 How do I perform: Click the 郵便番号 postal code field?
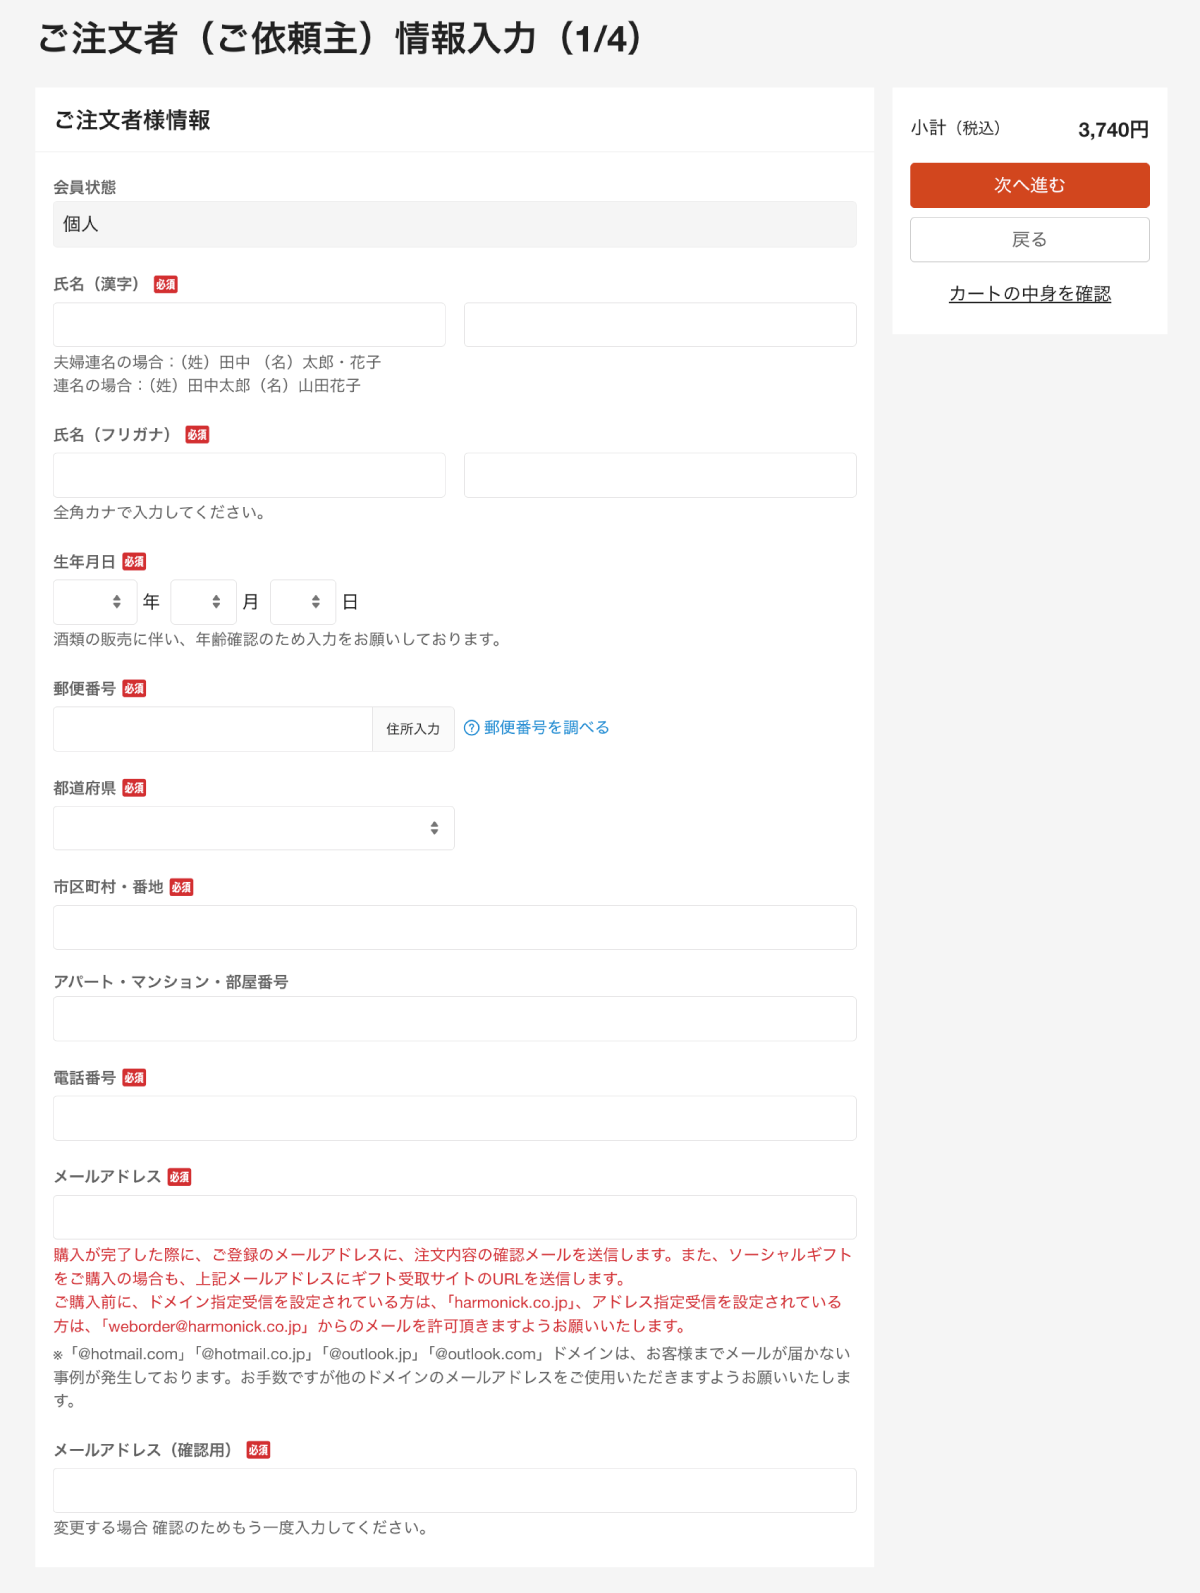(x=212, y=729)
